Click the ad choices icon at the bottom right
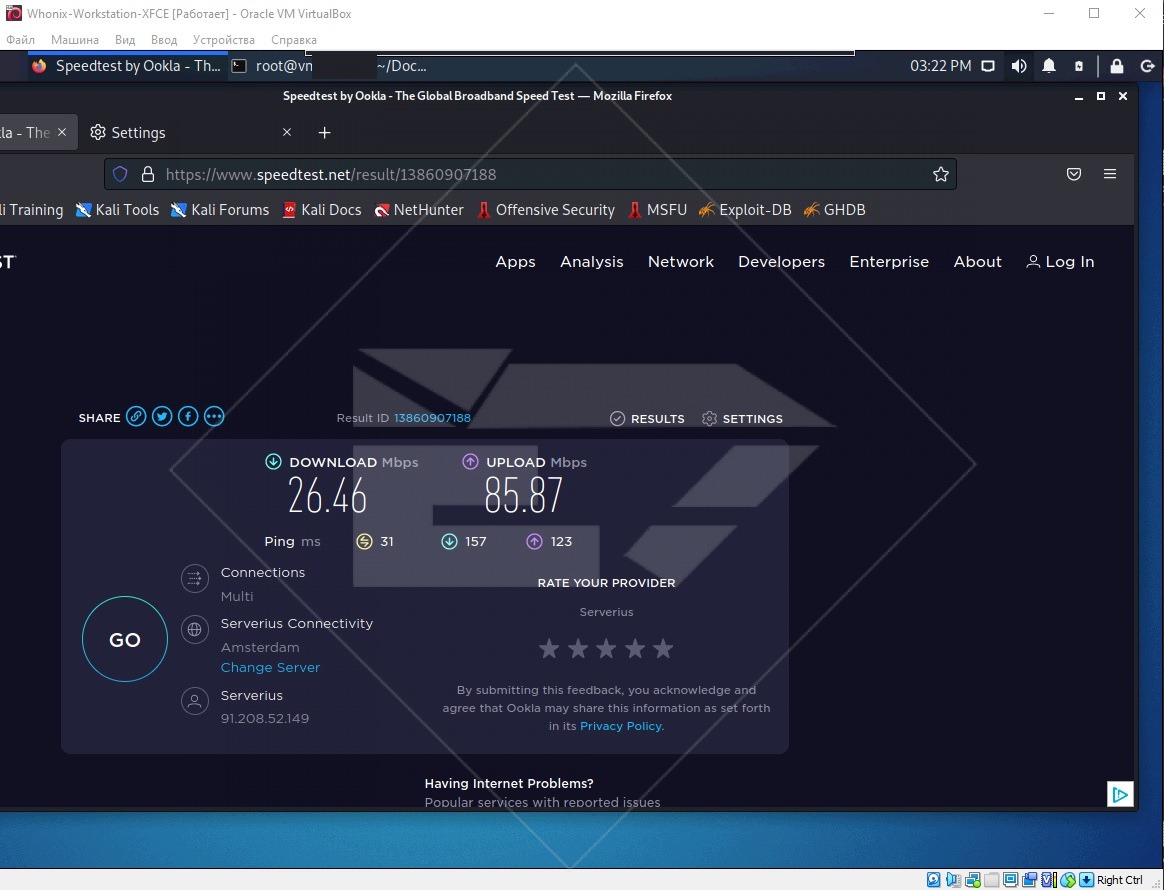Viewport: 1164px width, 890px height. point(1119,794)
